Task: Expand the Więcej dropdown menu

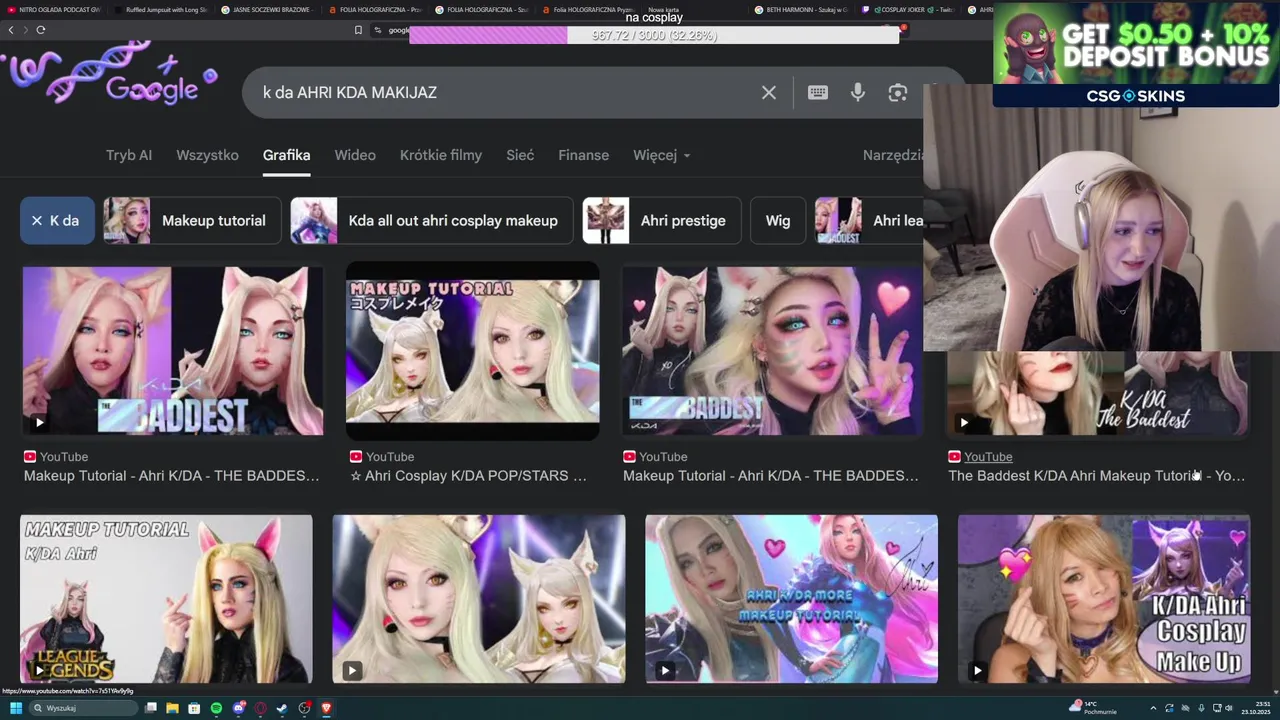Action: pos(661,155)
